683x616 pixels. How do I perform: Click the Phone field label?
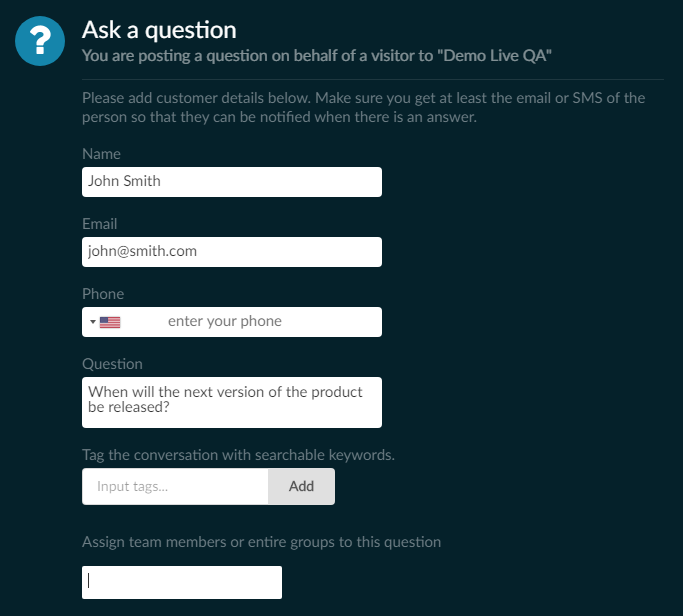pyautogui.click(x=103, y=294)
